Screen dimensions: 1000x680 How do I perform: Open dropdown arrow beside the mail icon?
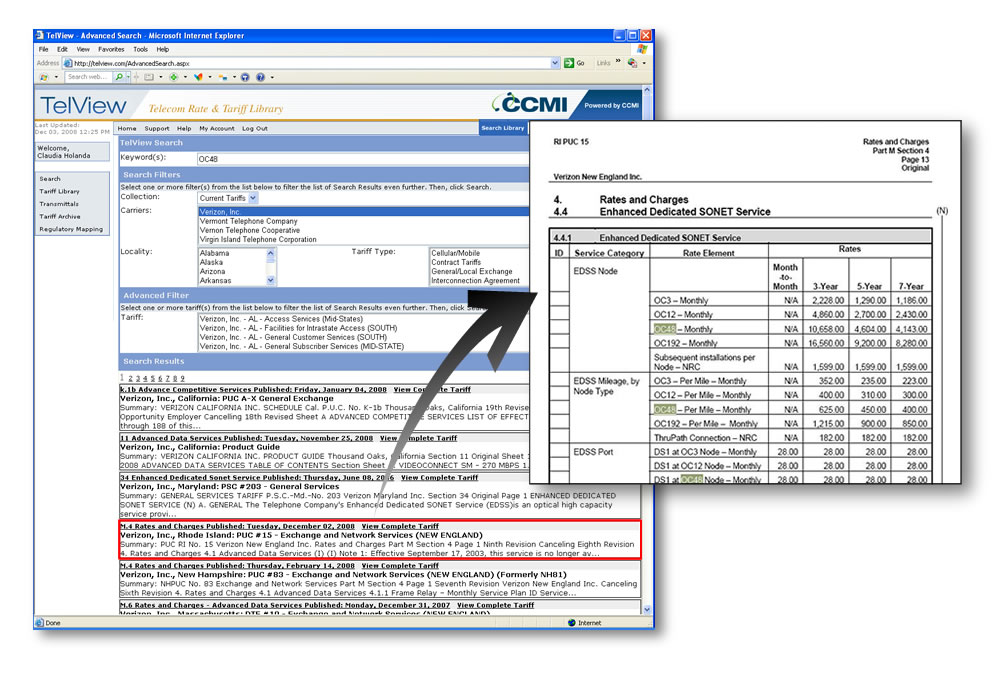pyautogui.click(x=161, y=77)
